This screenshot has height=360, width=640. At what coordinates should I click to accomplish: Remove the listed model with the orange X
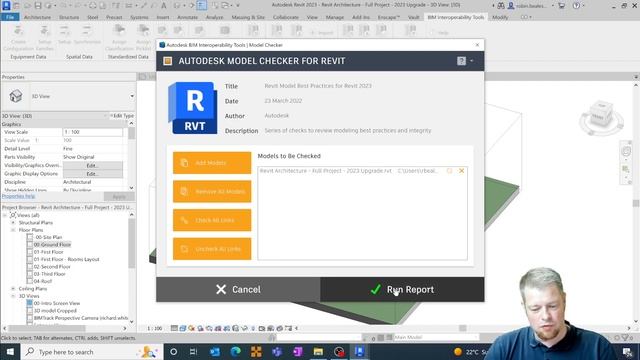point(462,171)
